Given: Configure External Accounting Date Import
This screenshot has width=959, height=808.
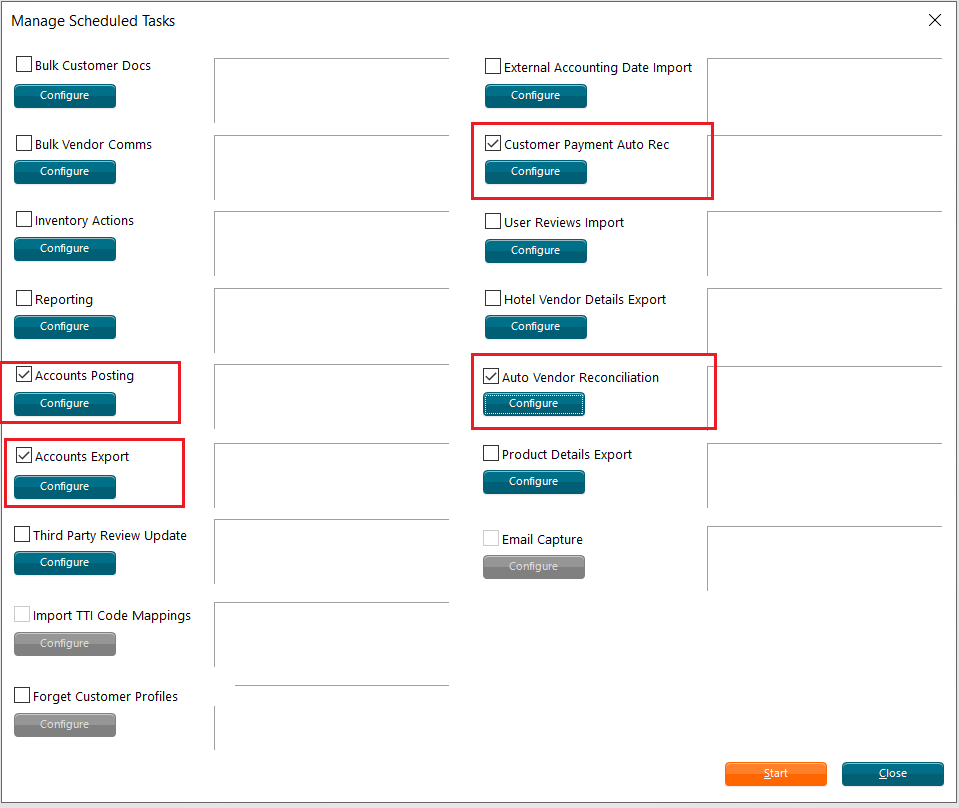Looking at the screenshot, I should click(x=536, y=96).
